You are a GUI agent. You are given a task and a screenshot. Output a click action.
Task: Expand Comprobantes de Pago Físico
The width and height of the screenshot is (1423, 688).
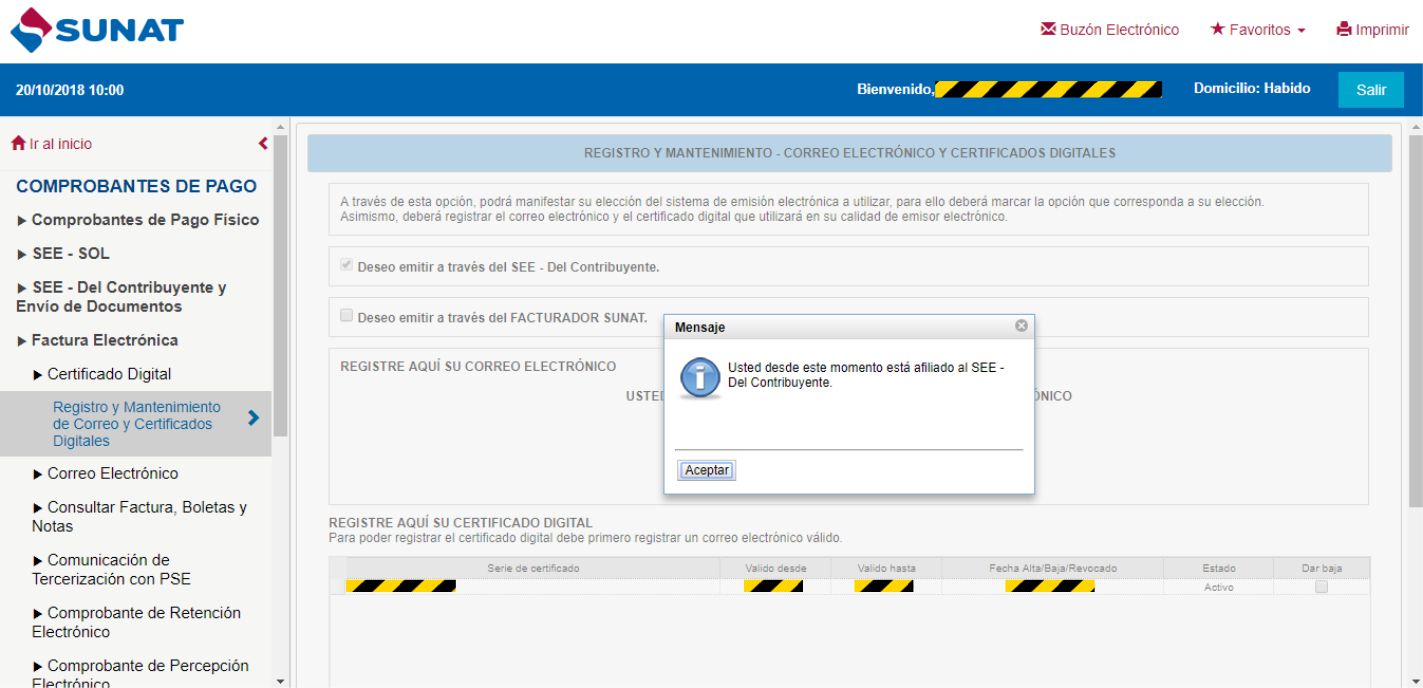[138, 220]
